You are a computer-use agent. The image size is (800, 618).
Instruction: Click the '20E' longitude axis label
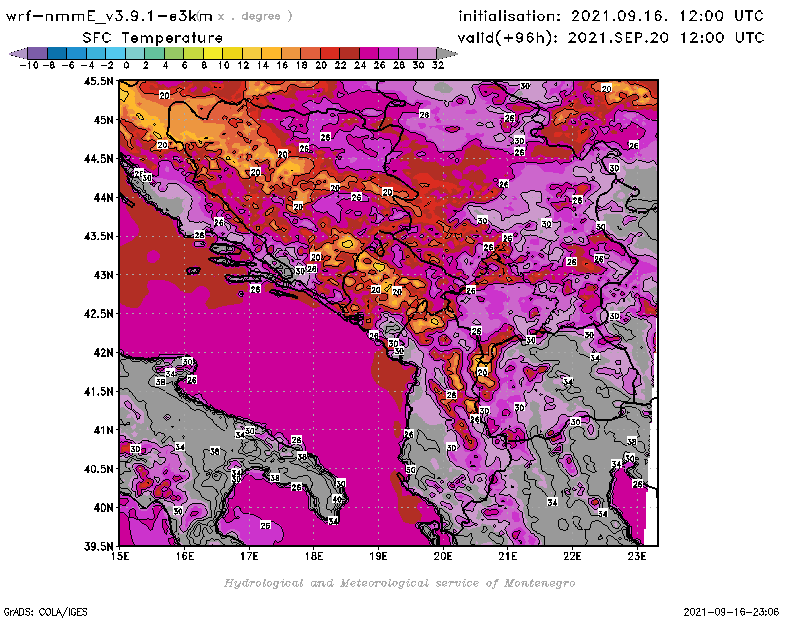(x=443, y=556)
